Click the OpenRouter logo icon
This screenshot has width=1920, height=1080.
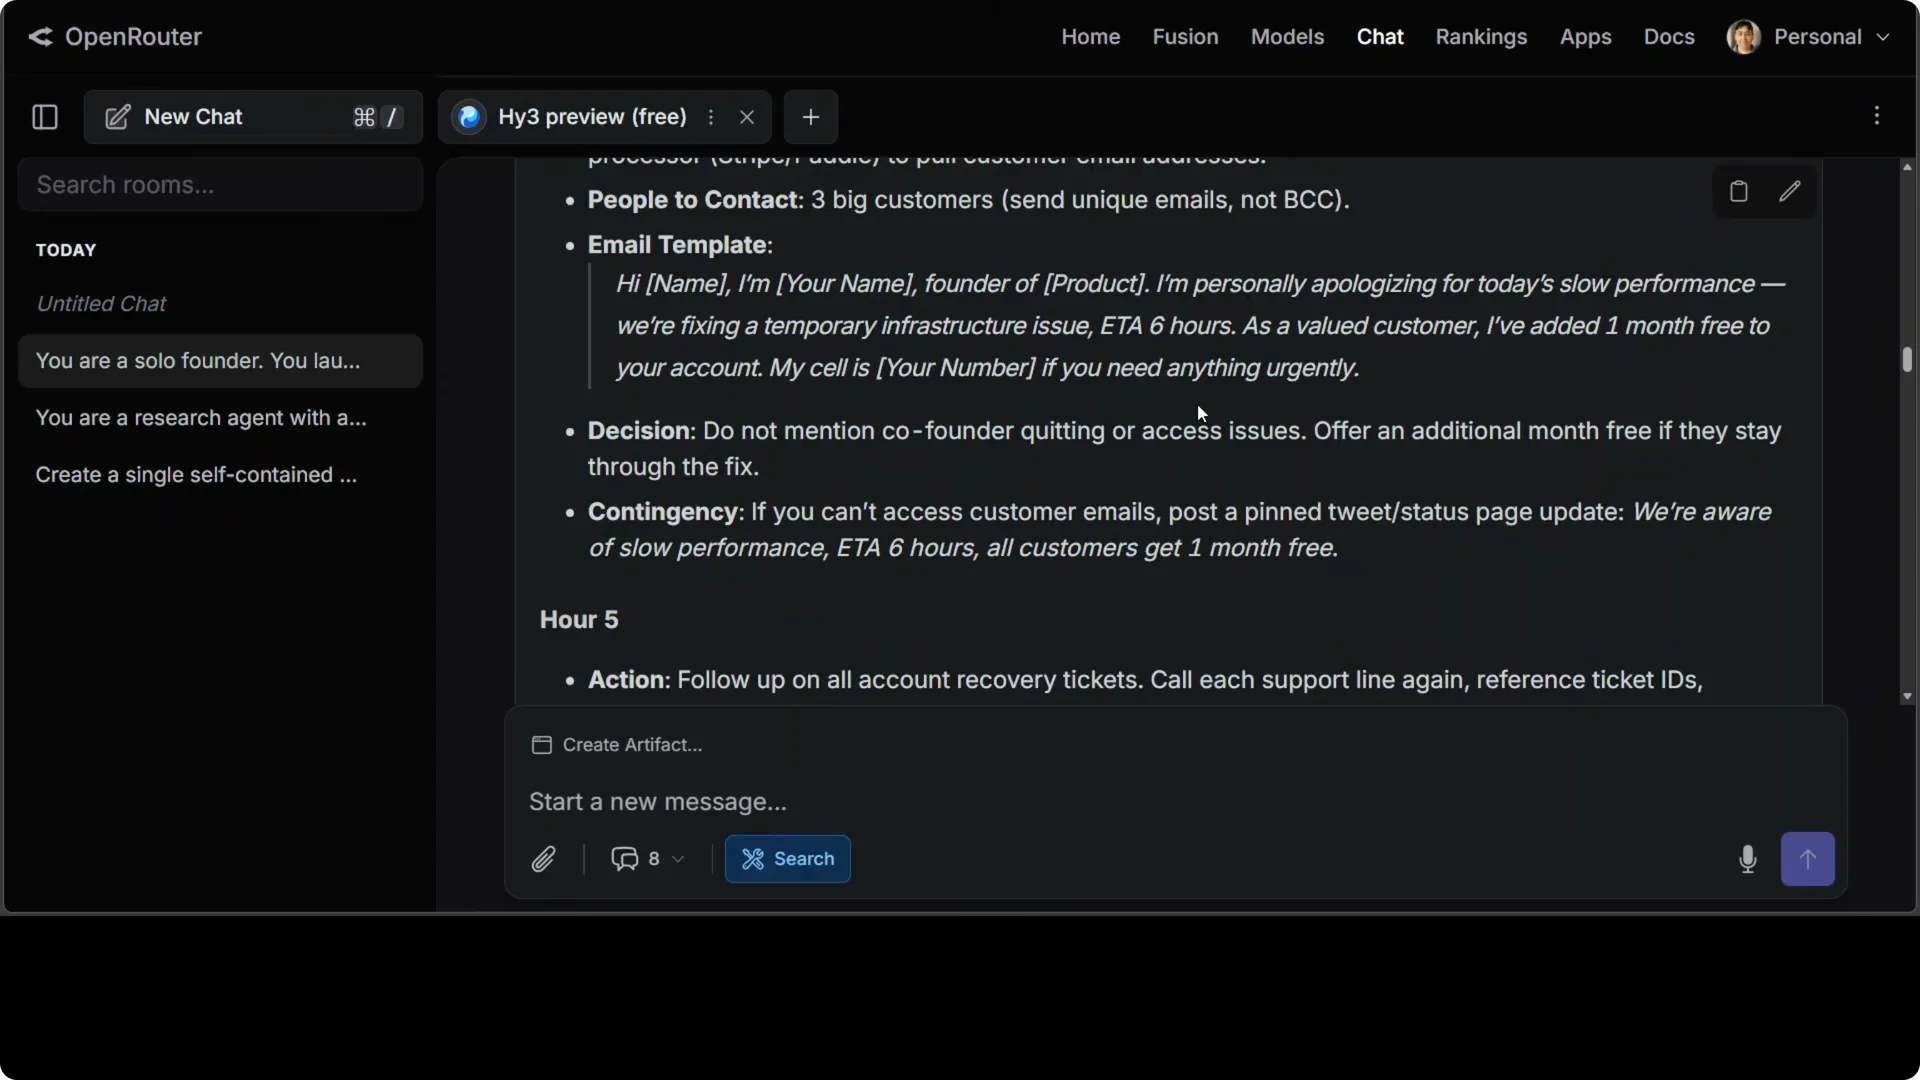[x=40, y=37]
